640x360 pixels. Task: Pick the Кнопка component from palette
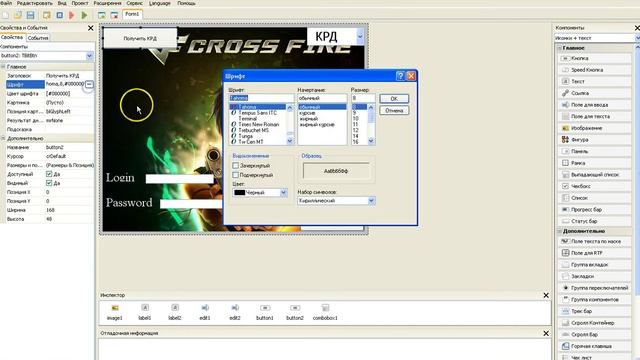[594, 58]
